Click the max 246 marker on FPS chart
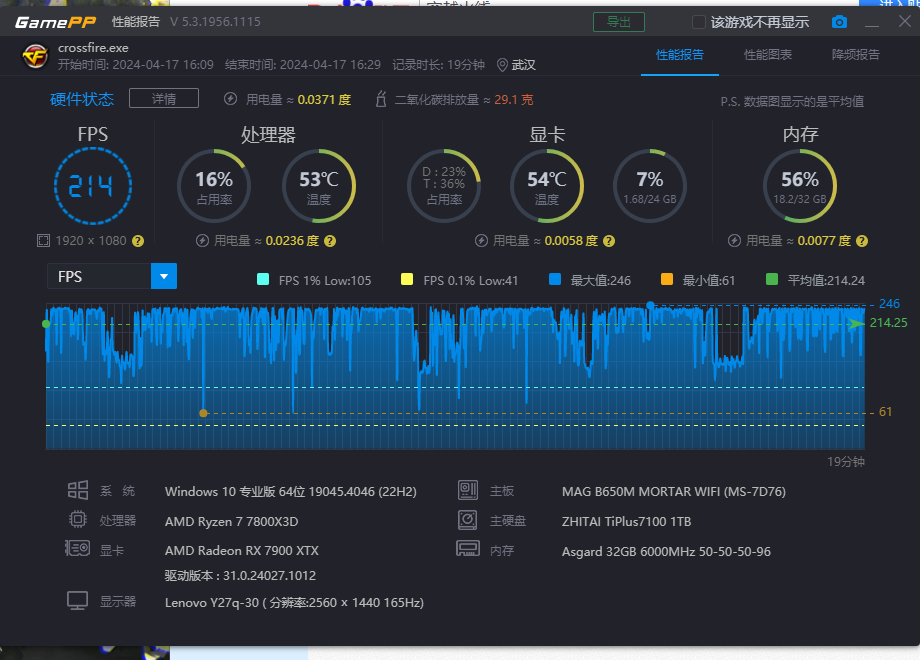The width and height of the screenshot is (920, 660). (x=650, y=305)
